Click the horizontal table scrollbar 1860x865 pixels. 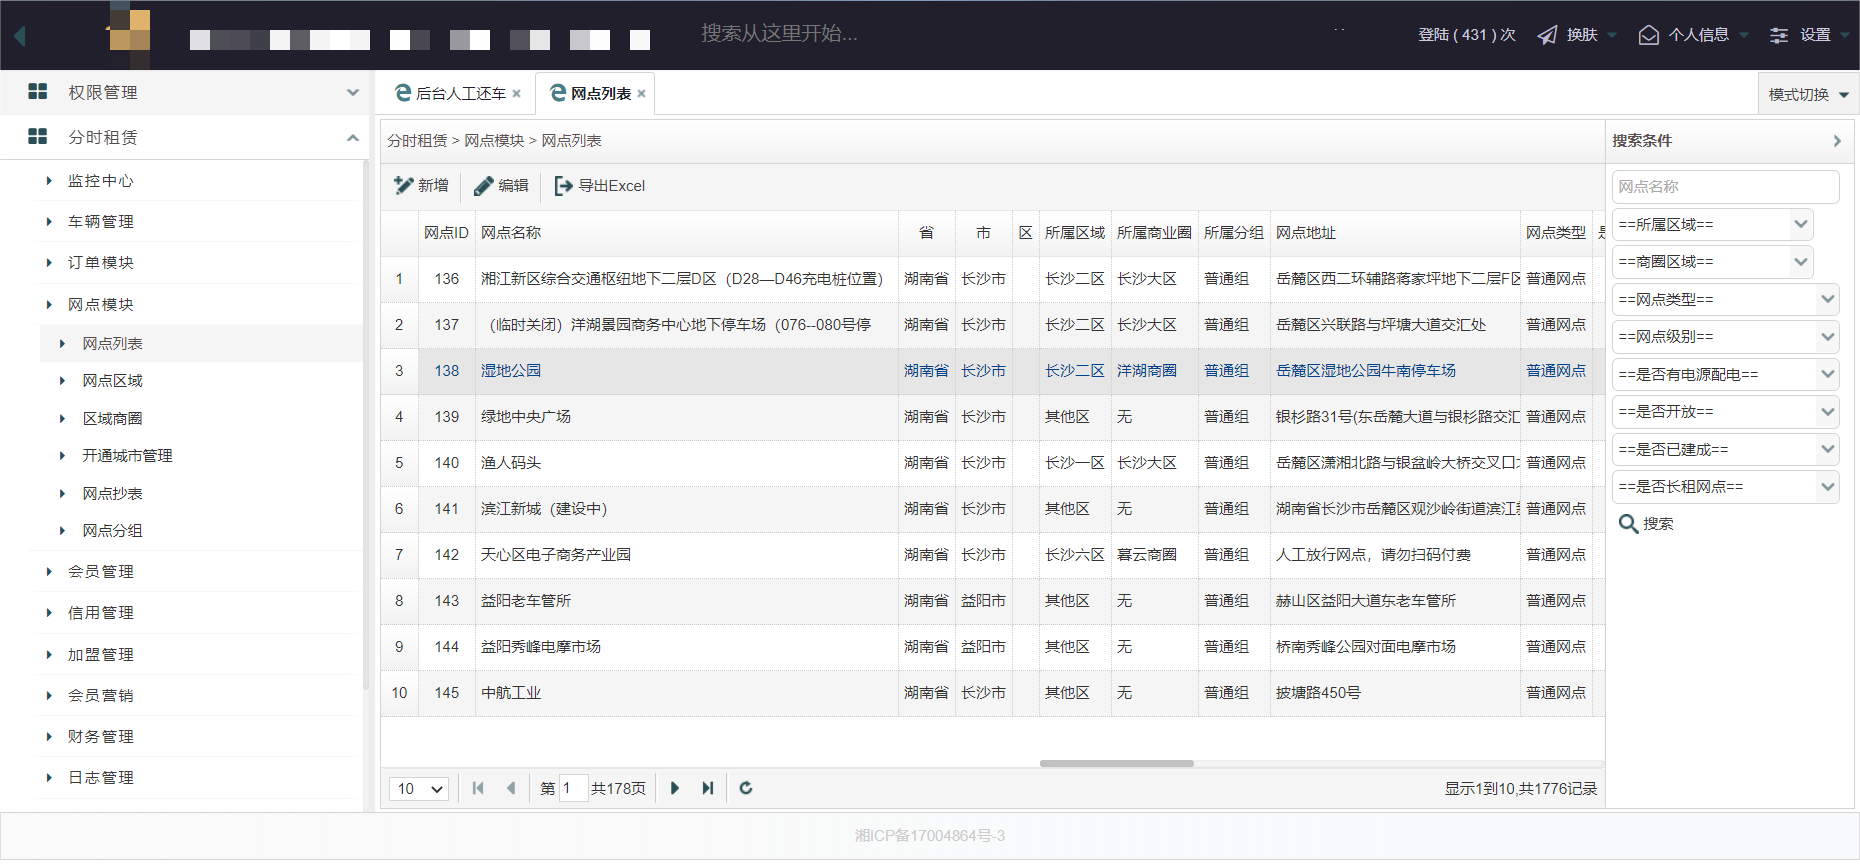point(1116,763)
